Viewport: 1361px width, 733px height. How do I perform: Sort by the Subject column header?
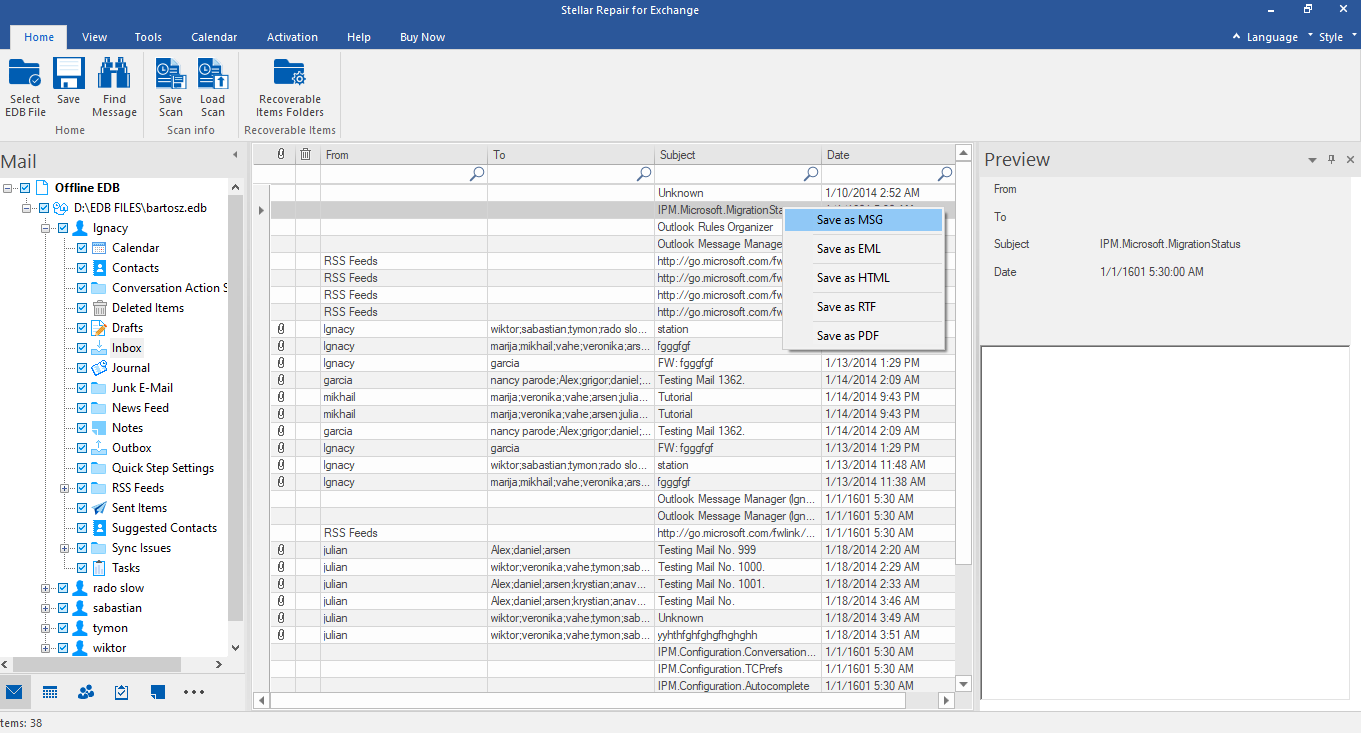(x=739, y=155)
